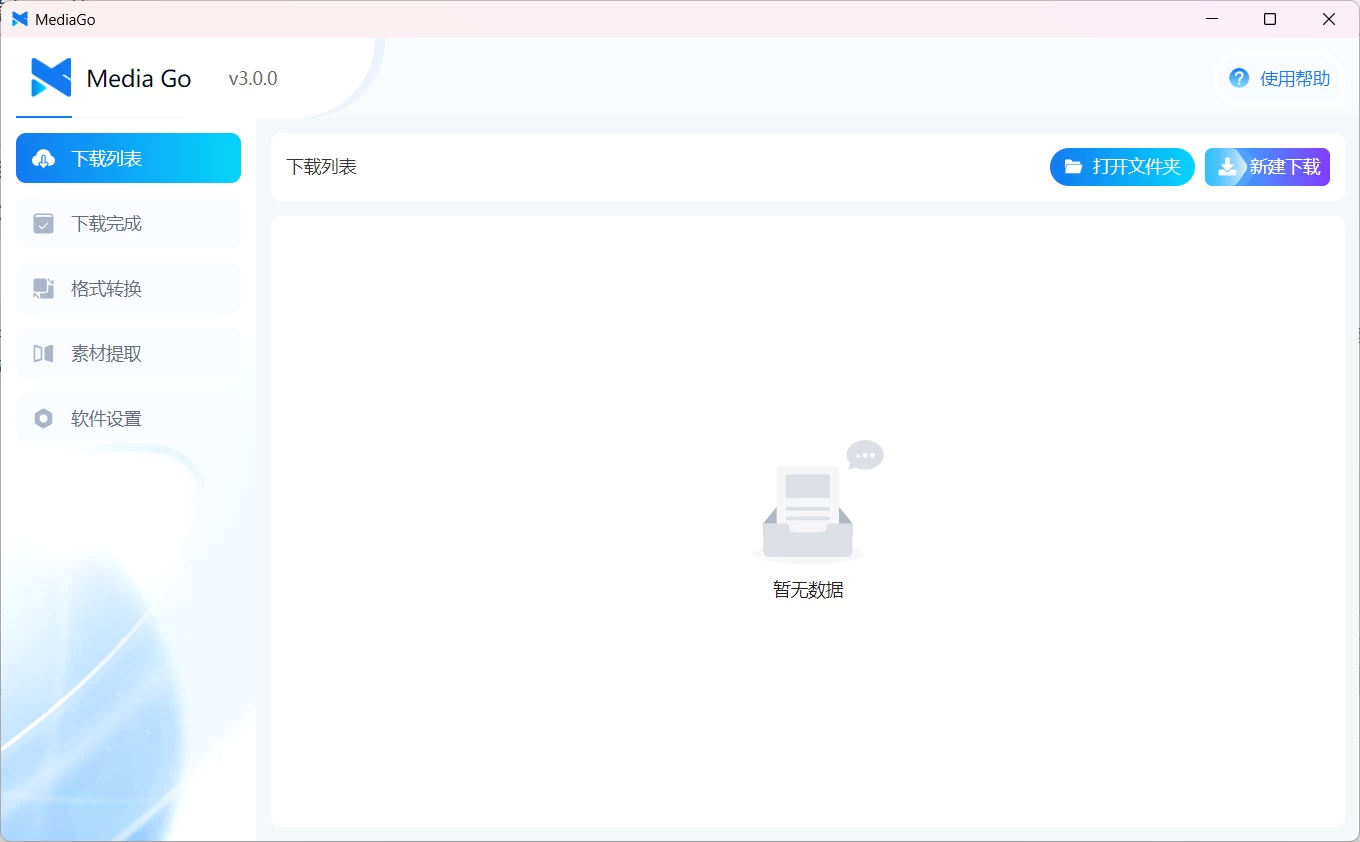Click the 素材提取 extraction icon
1360x842 pixels.
(x=42, y=353)
